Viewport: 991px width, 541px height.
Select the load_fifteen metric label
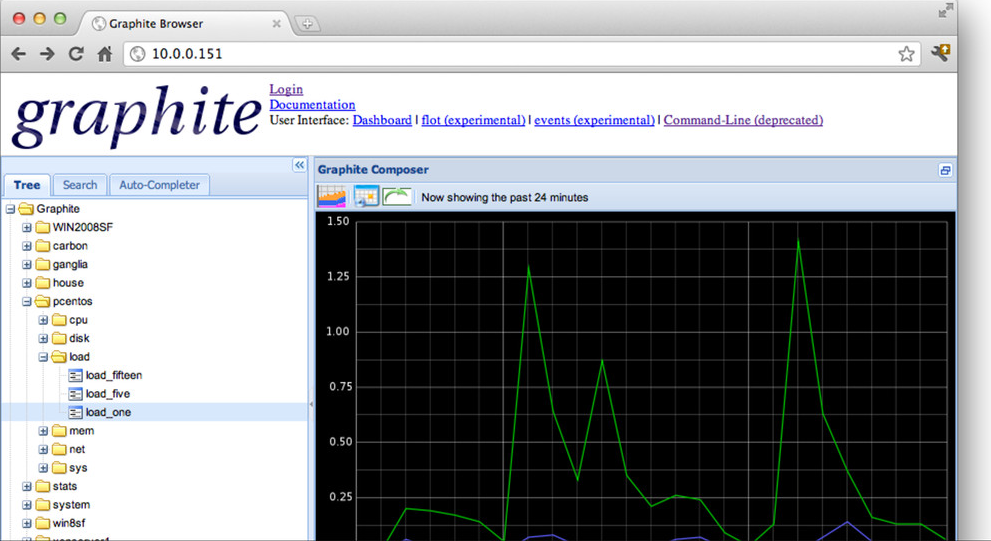click(114, 375)
